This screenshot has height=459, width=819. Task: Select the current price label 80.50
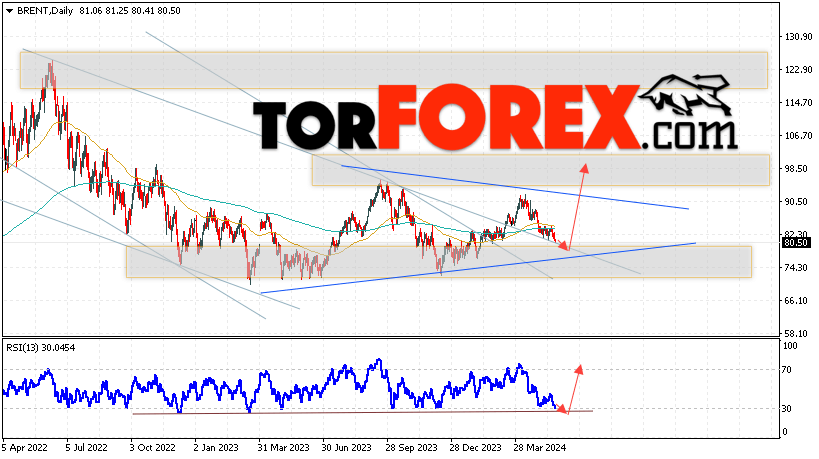(796, 243)
